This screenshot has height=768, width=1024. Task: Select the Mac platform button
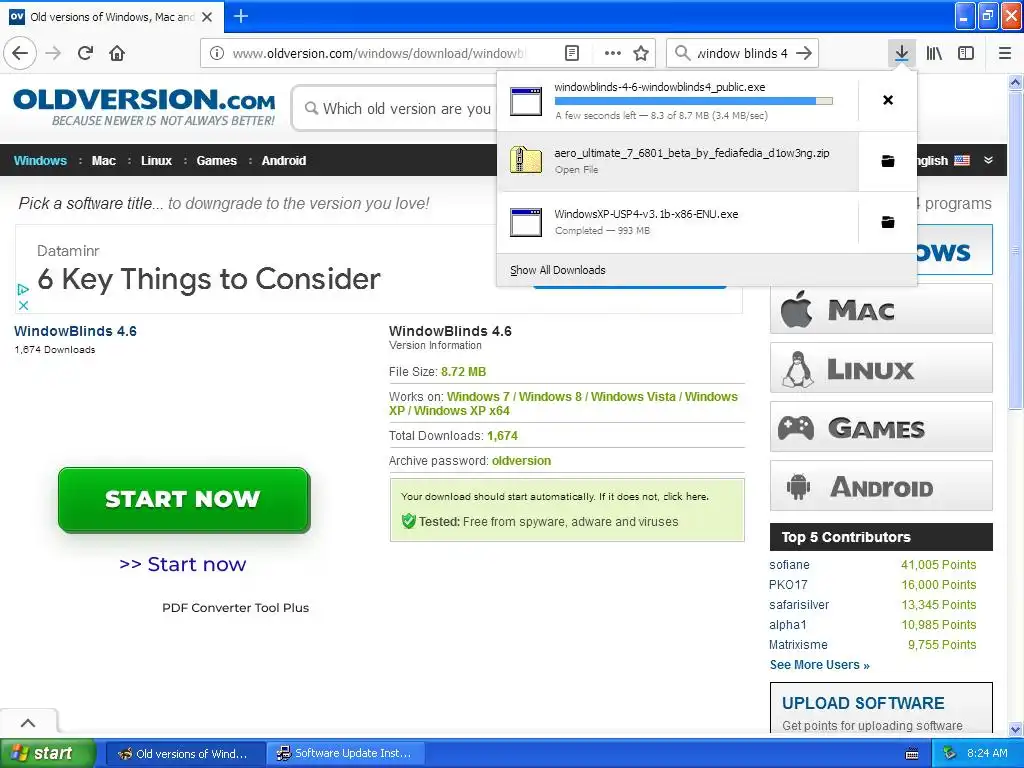pyautogui.click(x=881, y=309)
